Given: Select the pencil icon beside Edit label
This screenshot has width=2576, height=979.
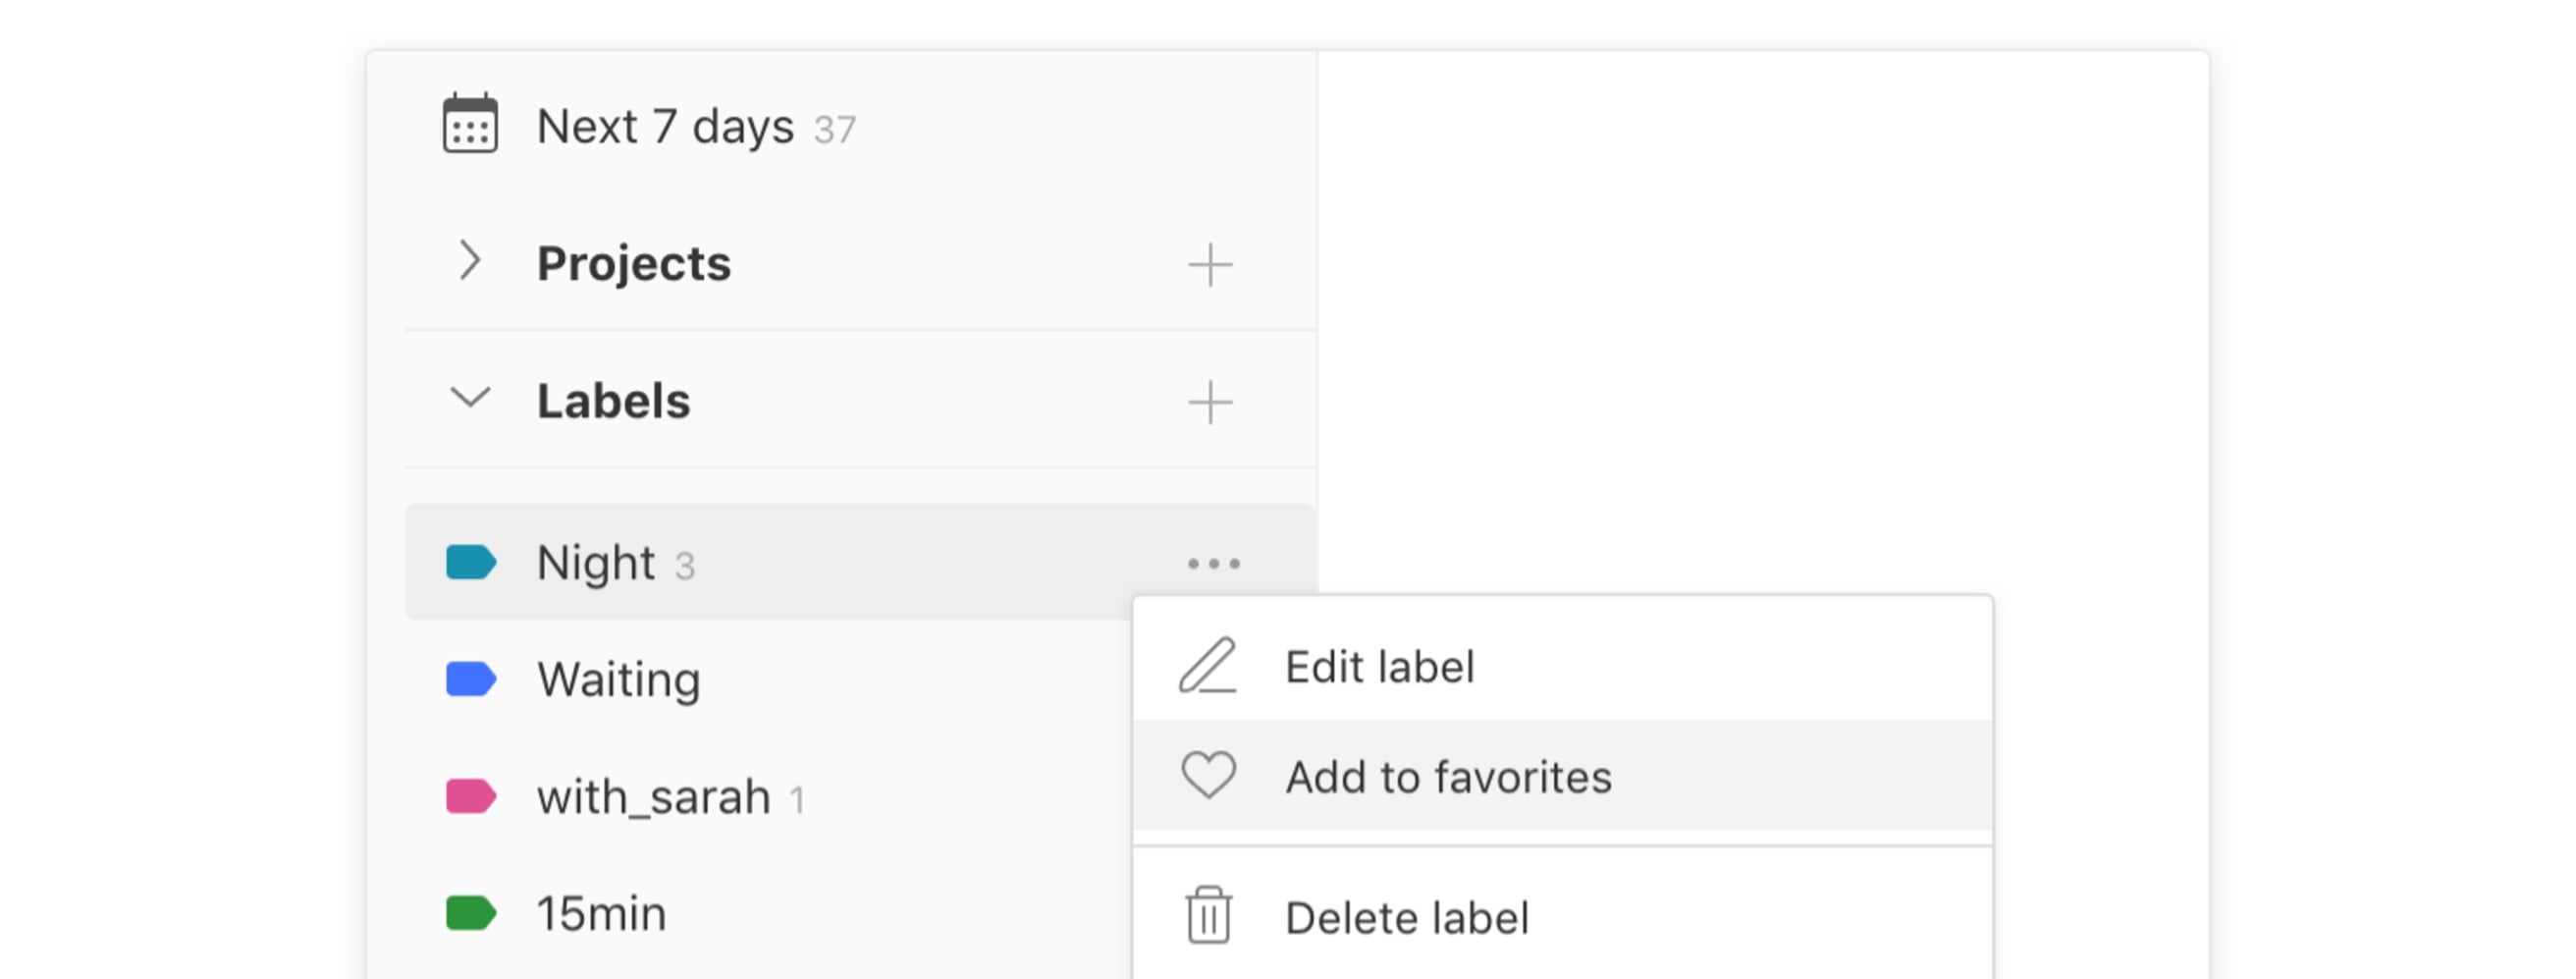Looking at the screenshot, I should tap(1210, 666).
